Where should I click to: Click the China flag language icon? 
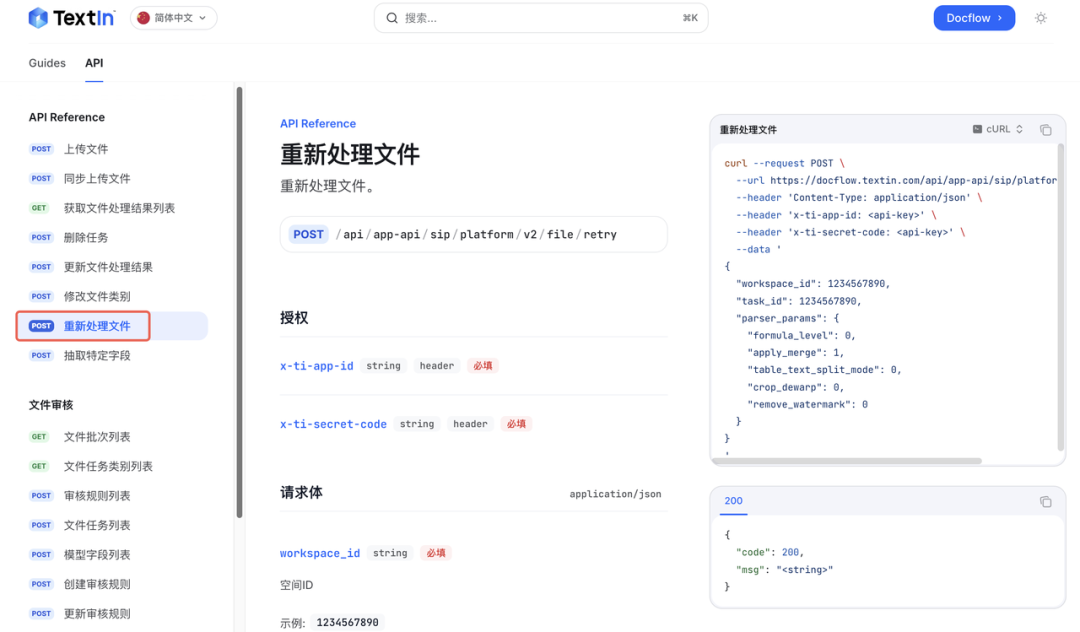[x=144, y=18]
